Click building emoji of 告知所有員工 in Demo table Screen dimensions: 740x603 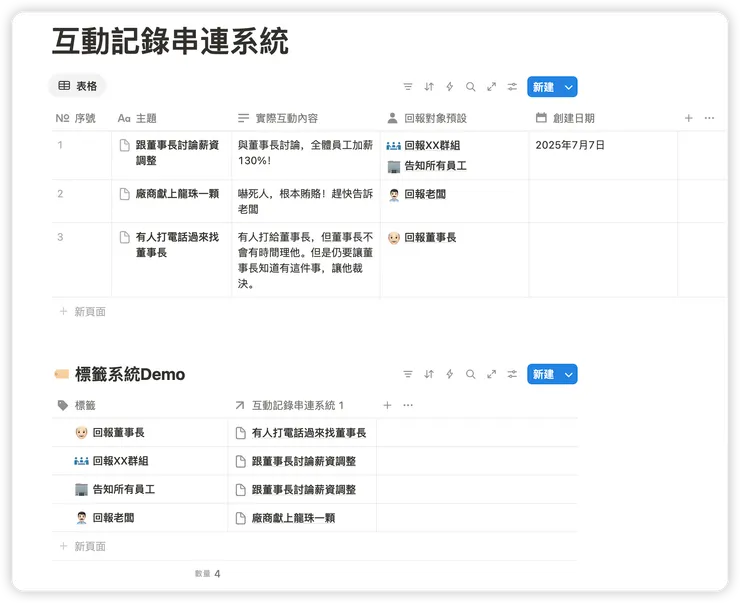[x=81, y=490]
